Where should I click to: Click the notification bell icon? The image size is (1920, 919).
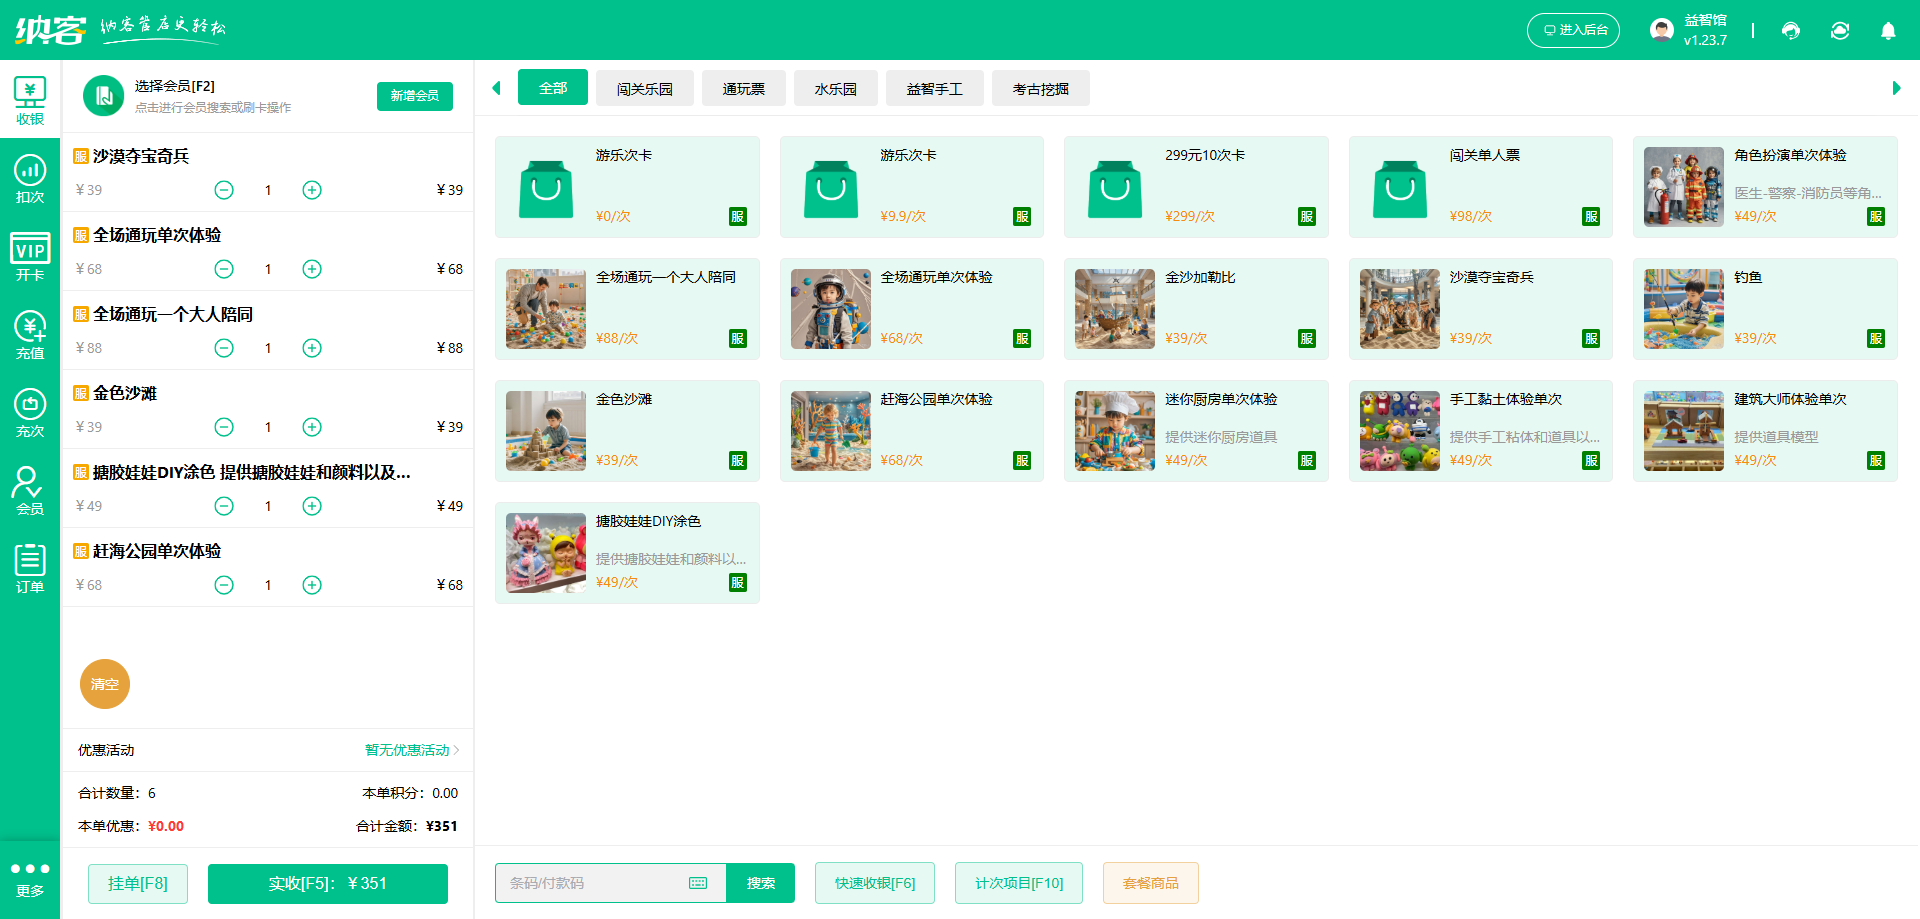click(x=1888, y=31)
